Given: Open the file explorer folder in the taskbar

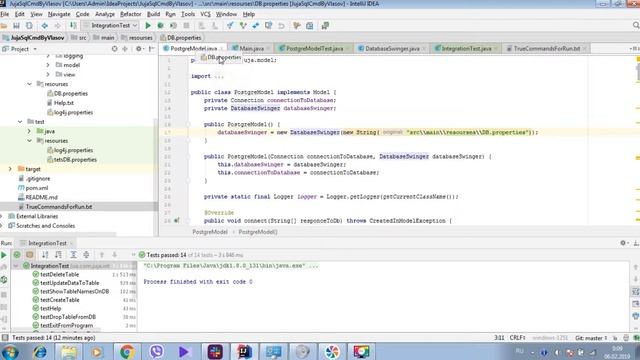Looking at the screenshot, I should pyautogui.click(x=69, y=351).
